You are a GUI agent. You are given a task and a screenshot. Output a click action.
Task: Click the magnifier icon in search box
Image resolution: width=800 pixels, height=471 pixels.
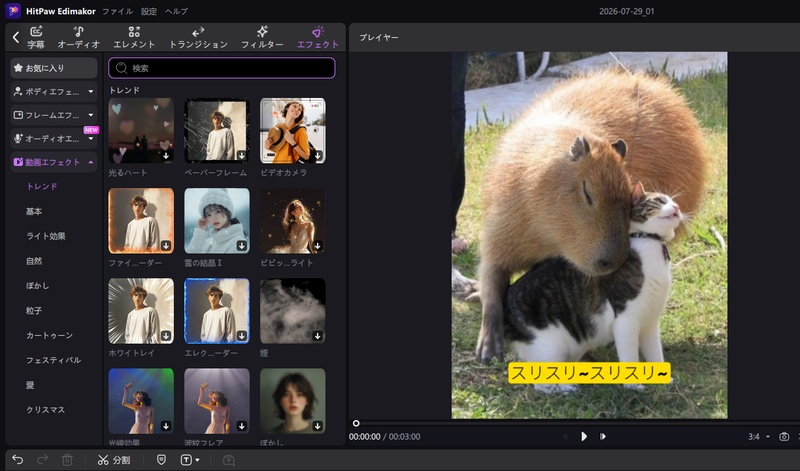(121, 68)
